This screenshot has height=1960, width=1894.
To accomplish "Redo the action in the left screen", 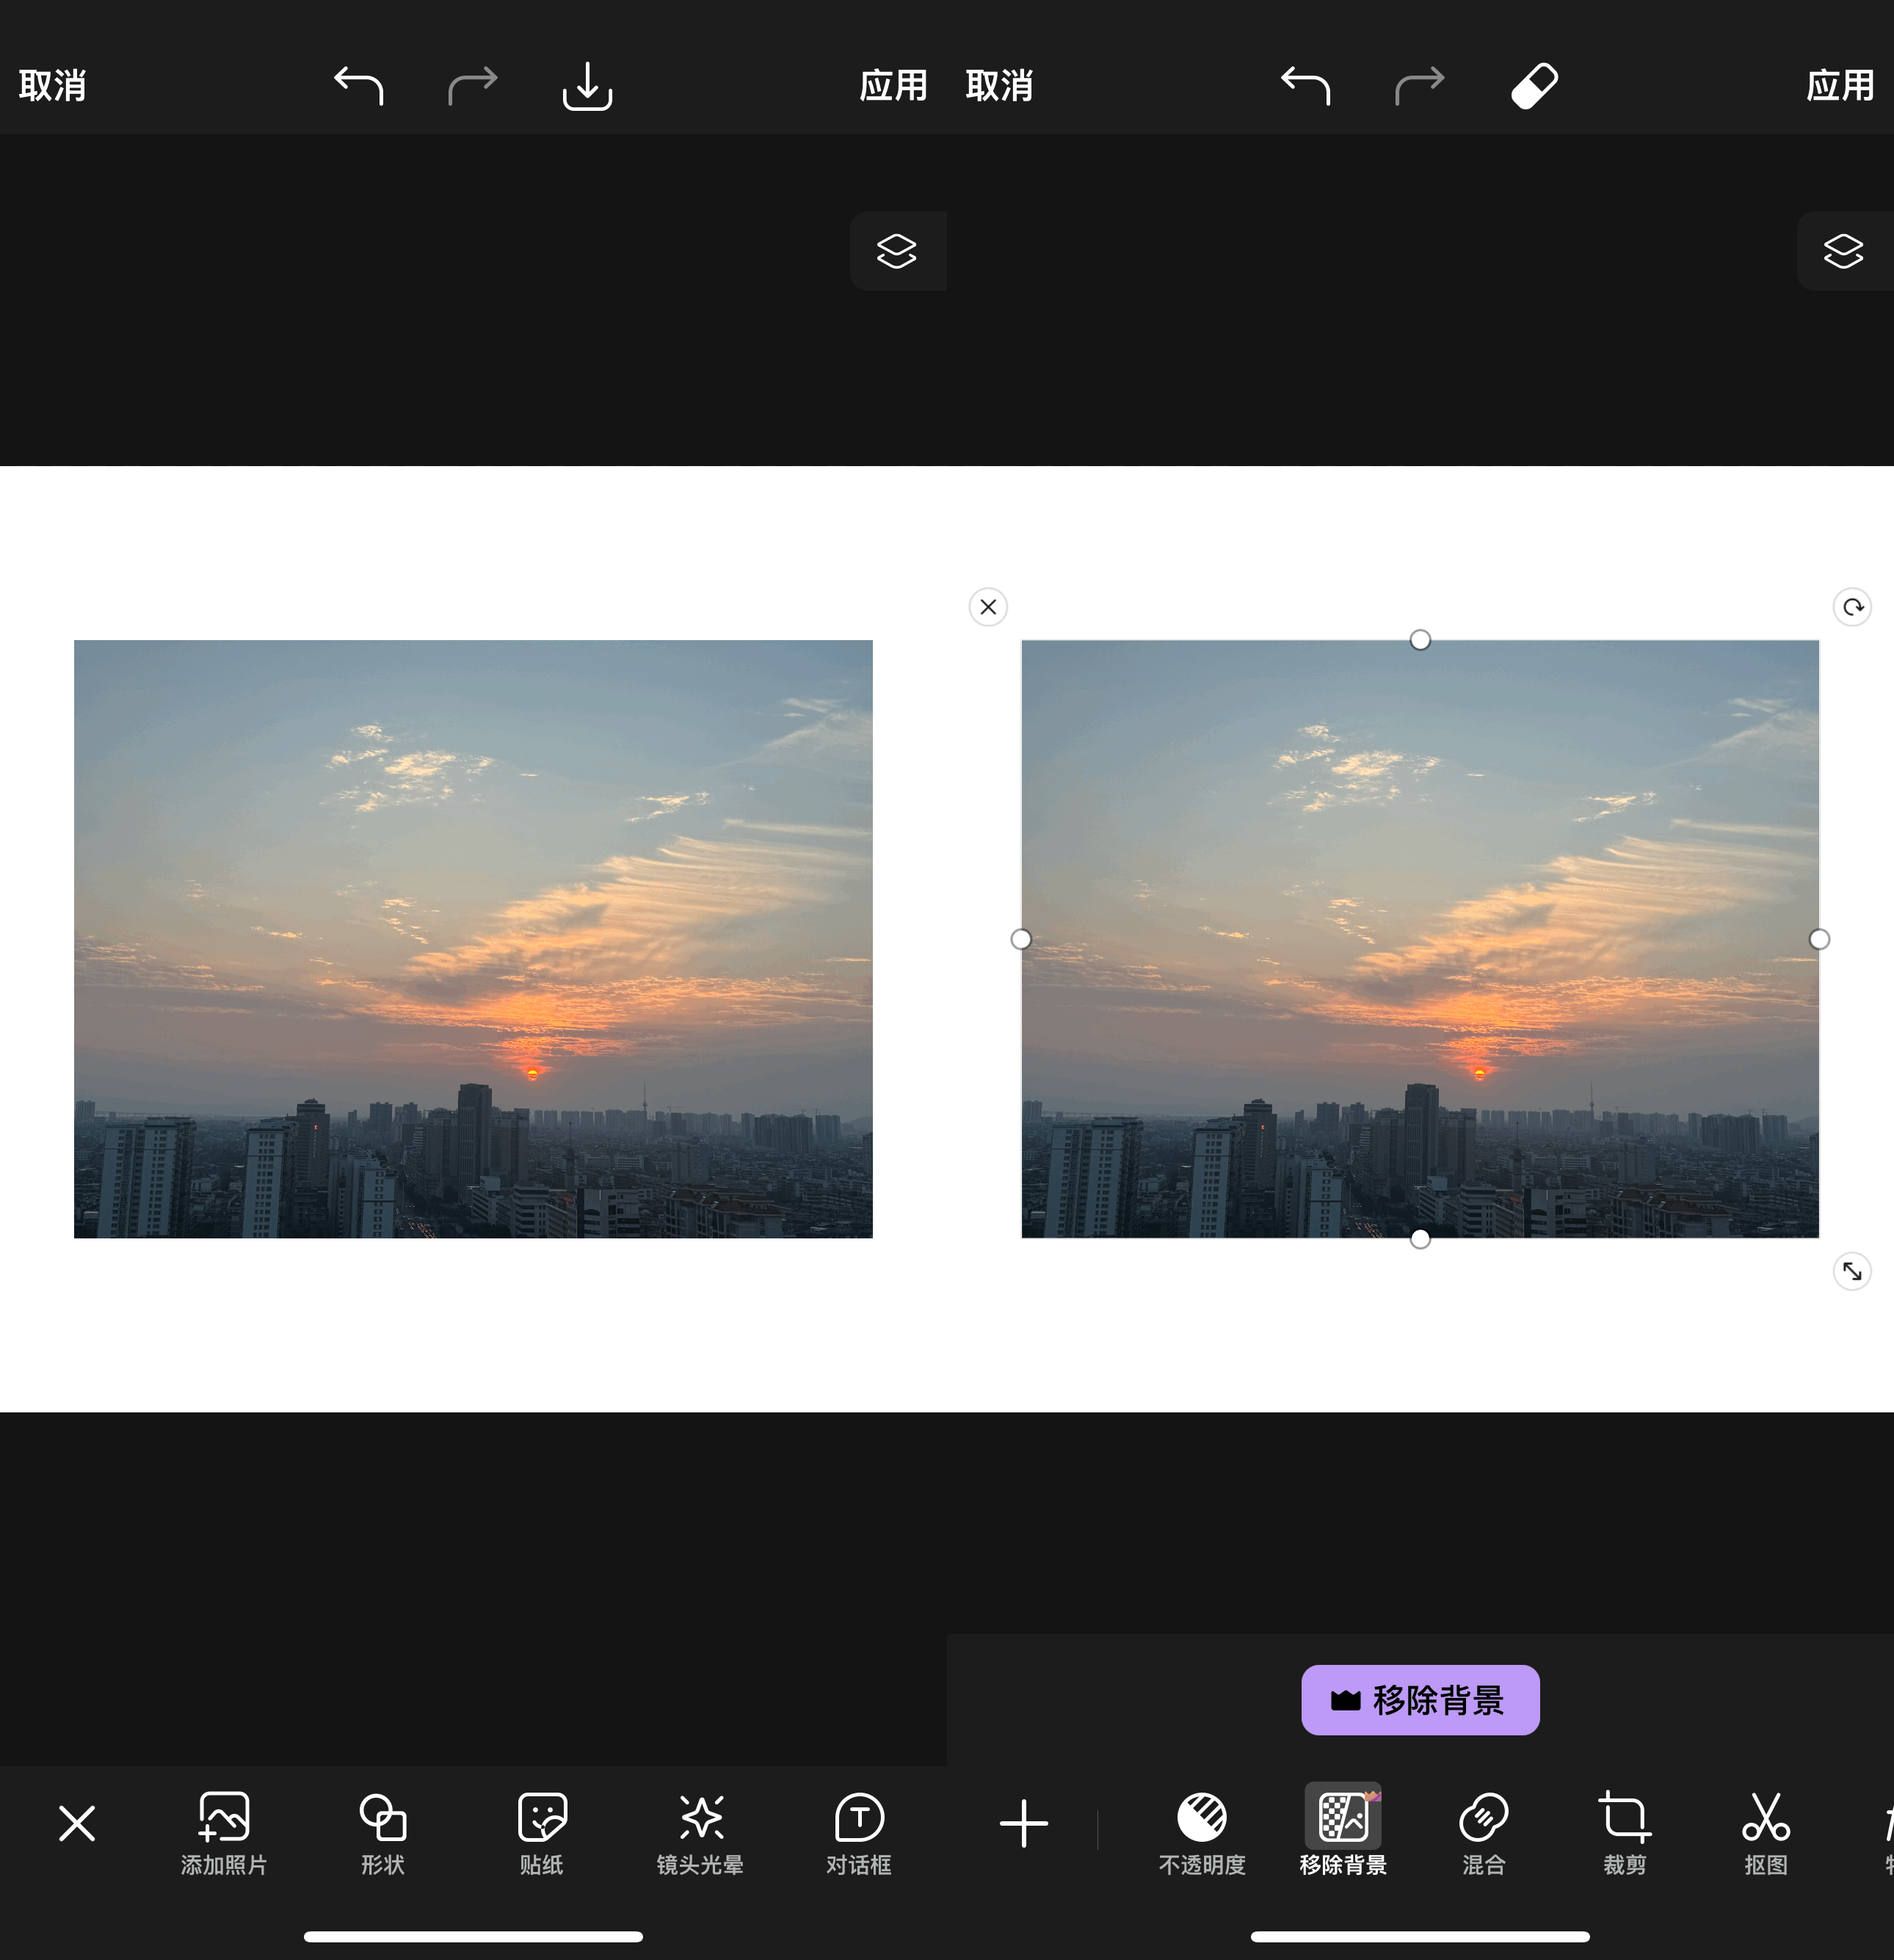I will [x=472, y=86].
